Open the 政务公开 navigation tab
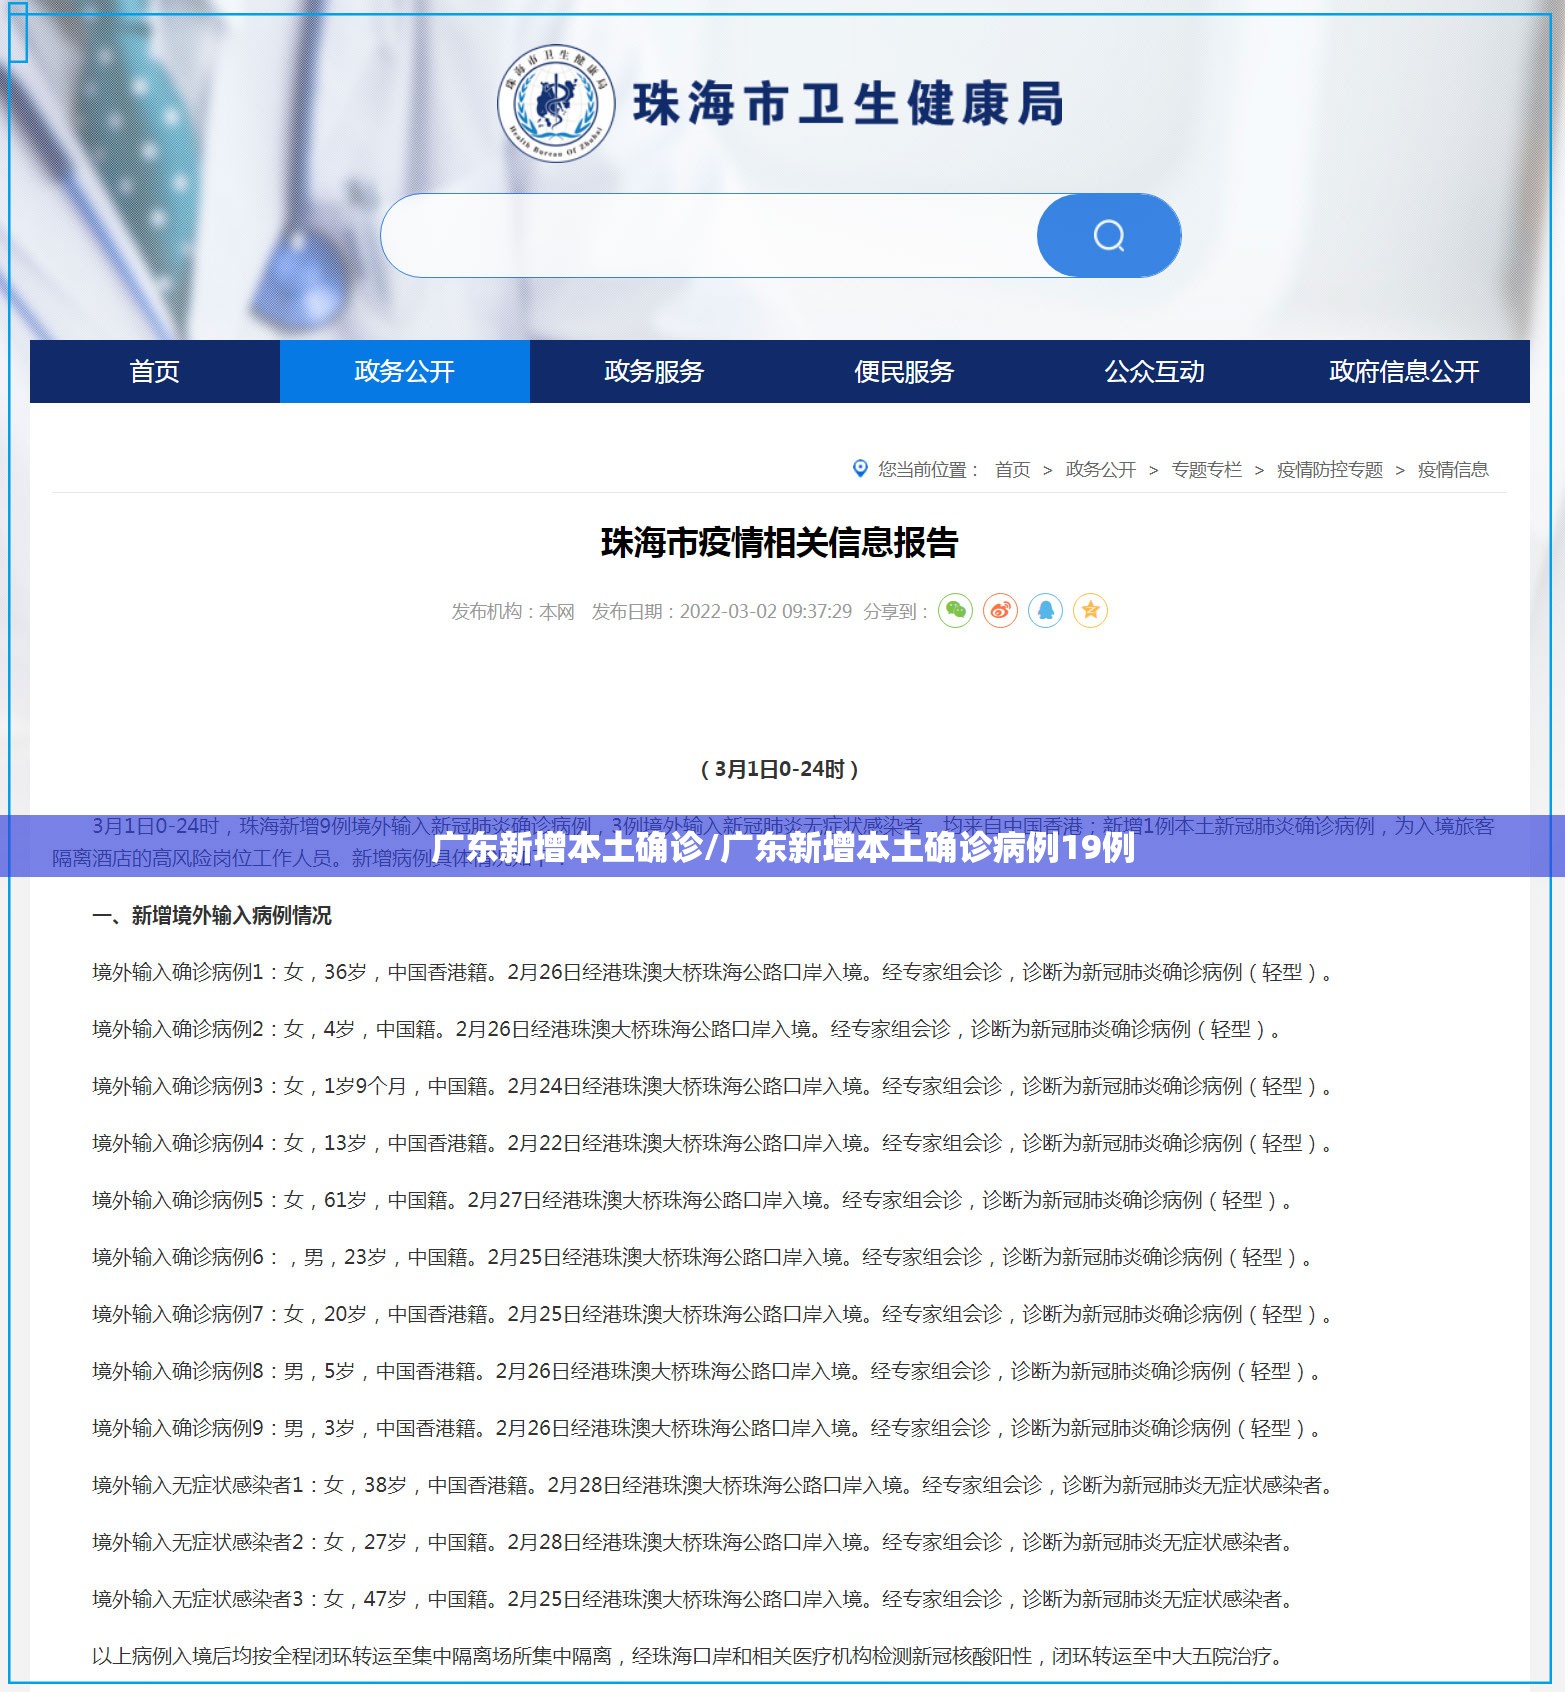 (x=405, y=371)
